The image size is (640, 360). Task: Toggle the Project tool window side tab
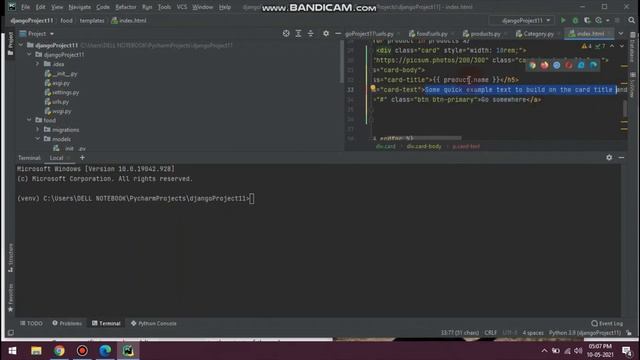(x=11, y=44)
